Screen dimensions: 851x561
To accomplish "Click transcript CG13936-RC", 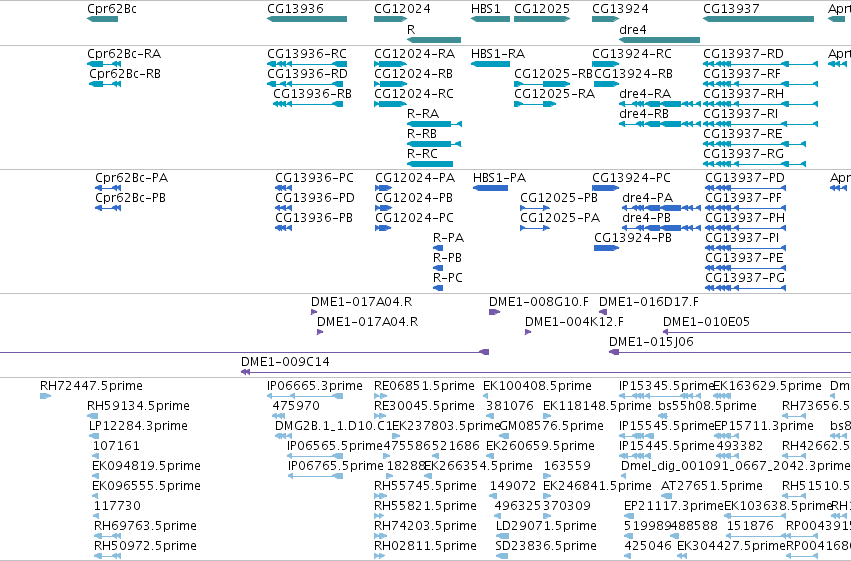I will 305,64.
